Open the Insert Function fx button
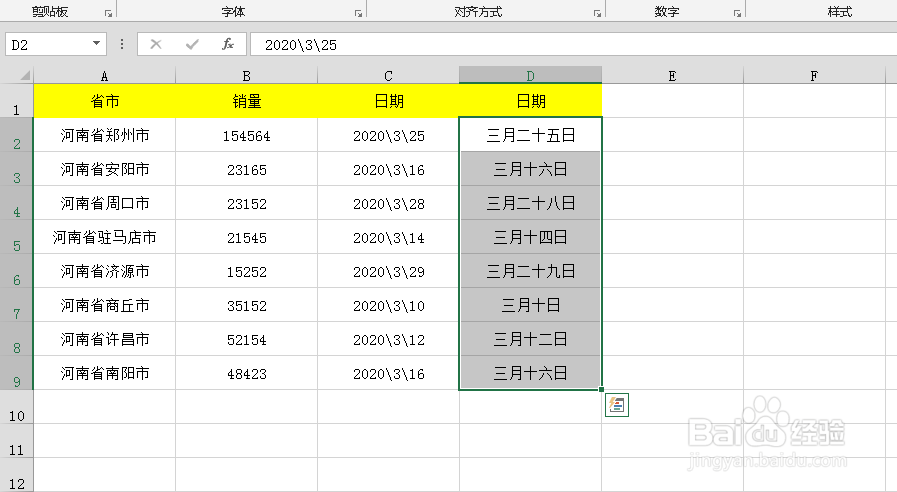This screenshot has height=492, width=897. click(x=228, y=45)
